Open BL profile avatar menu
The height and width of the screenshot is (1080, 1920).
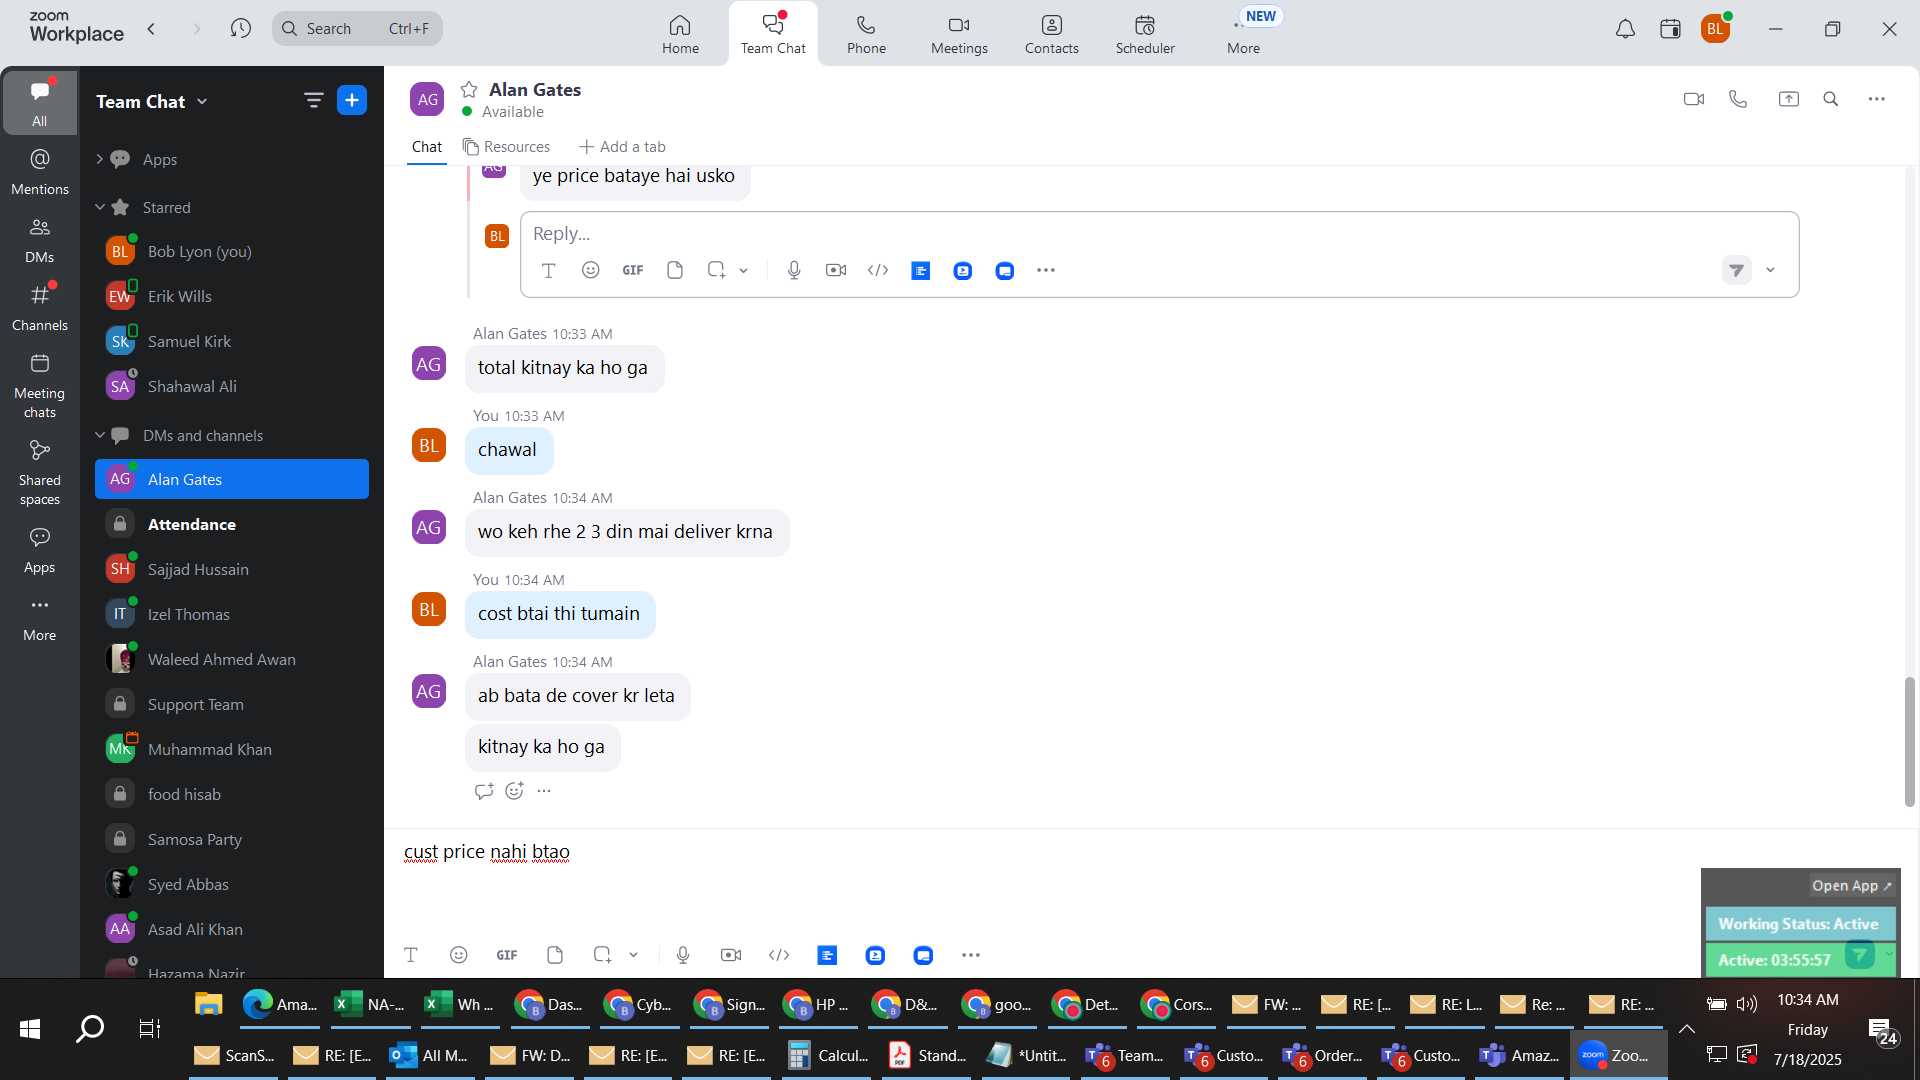pos(1716,29)
